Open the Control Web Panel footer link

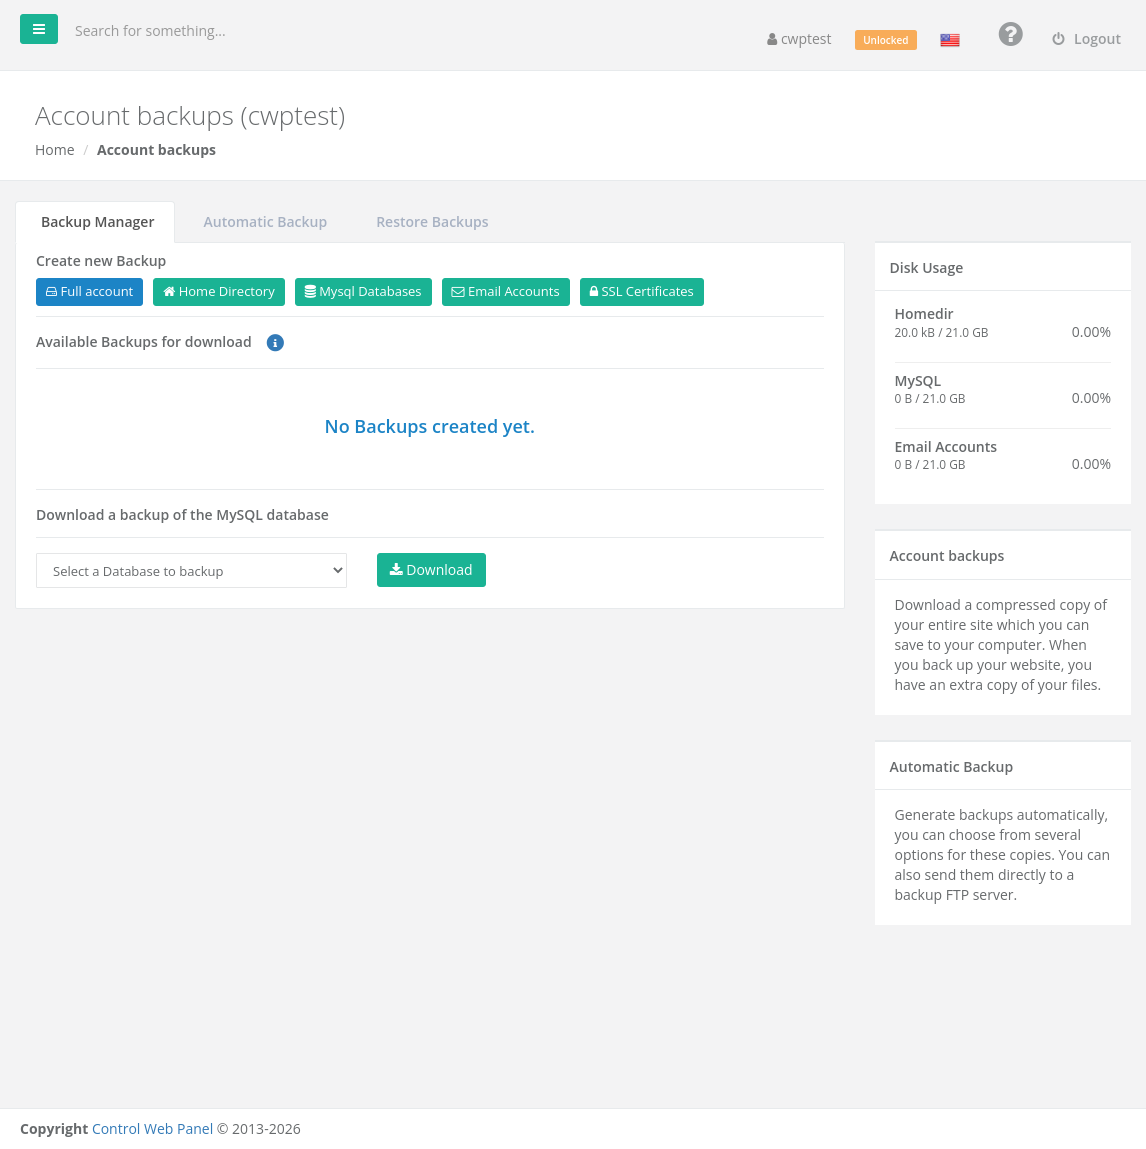pos(152,1129)
